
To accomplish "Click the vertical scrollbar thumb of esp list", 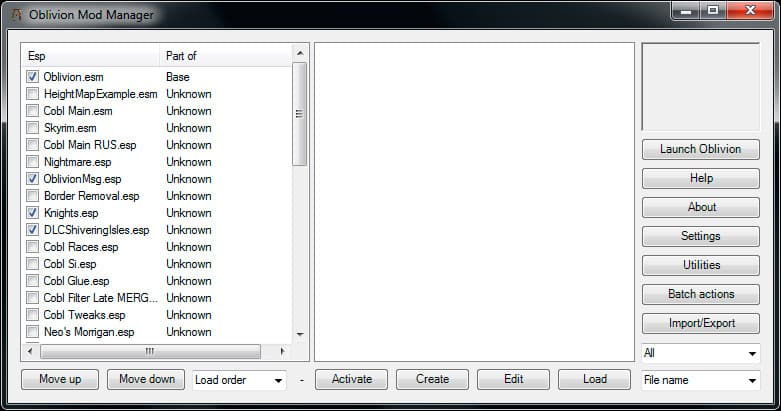I will [x=300, y=114].
